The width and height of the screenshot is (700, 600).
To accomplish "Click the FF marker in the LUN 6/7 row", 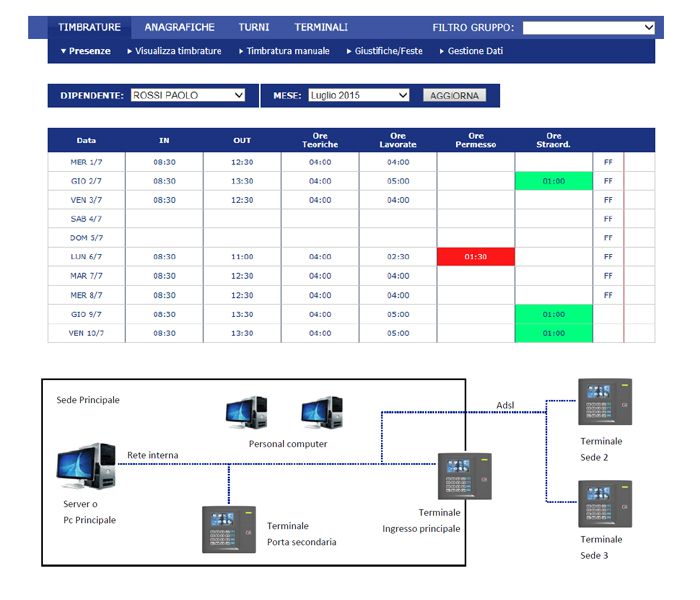I will [608, 257].
